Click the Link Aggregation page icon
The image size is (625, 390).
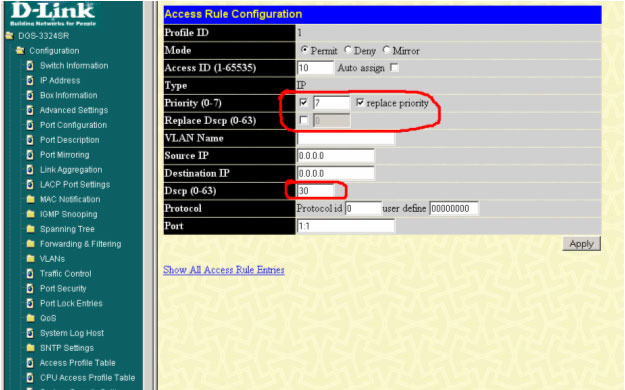tap(30, 169)
